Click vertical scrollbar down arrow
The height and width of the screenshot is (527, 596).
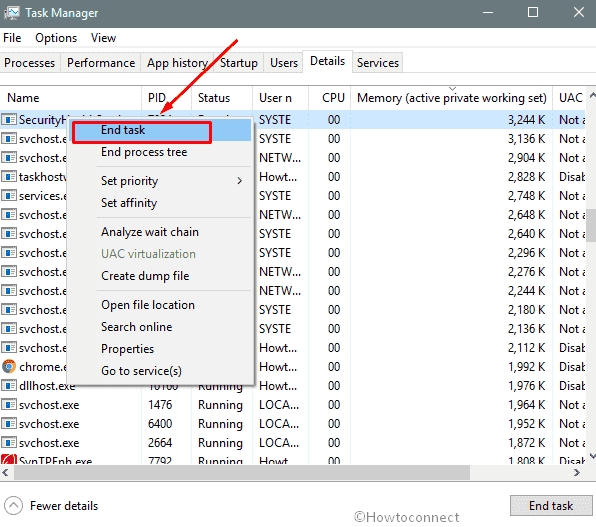[592, 456]
